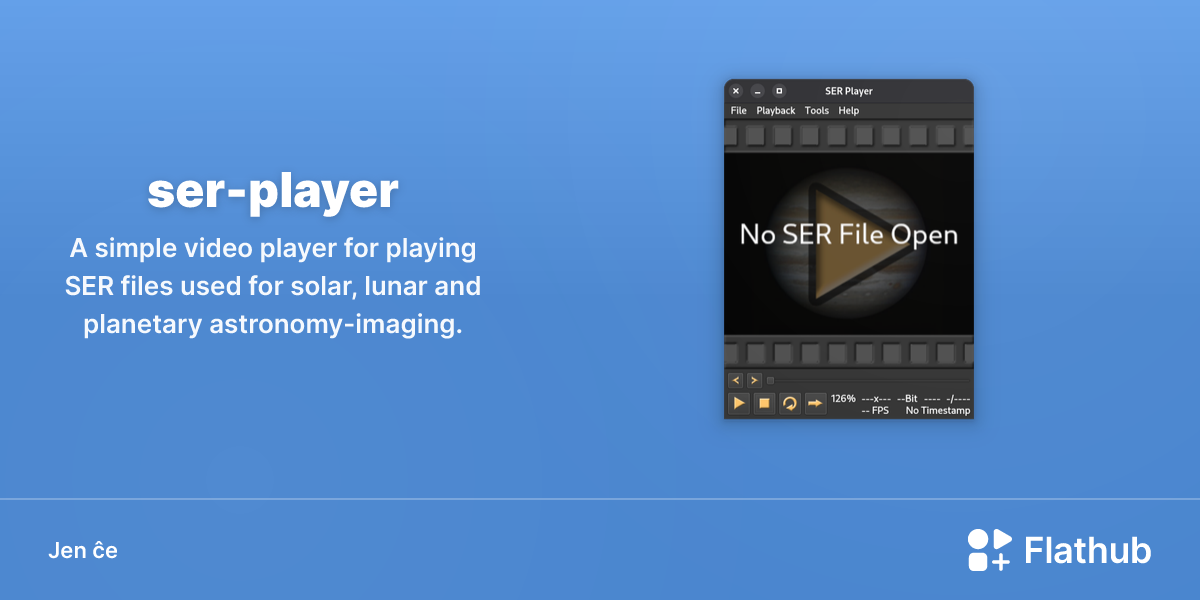Click the square Stop button
Viewport: 1200px width, 600px height.
[764, 403]
